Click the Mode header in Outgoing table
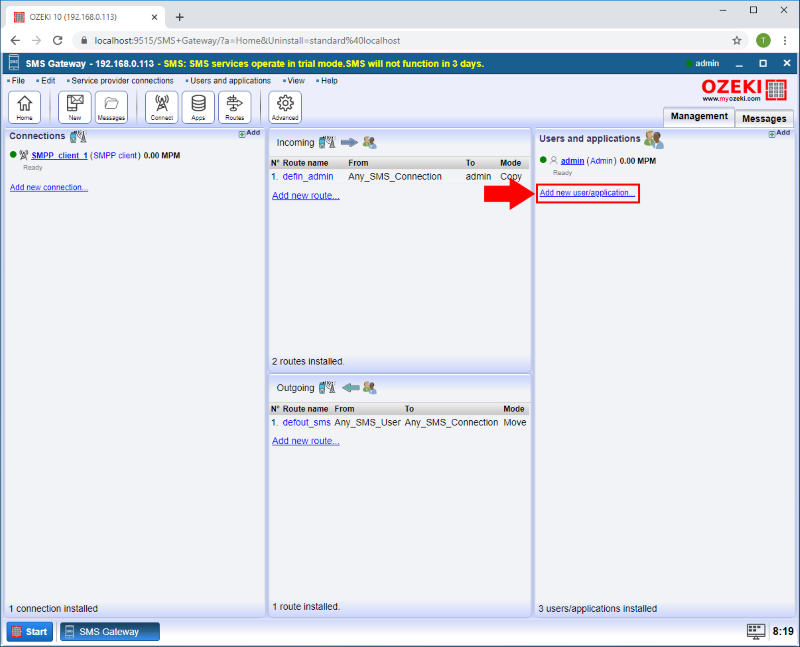The height and width of the screenshot is (647, 800). pyautogui.click(x=514, y=409)
